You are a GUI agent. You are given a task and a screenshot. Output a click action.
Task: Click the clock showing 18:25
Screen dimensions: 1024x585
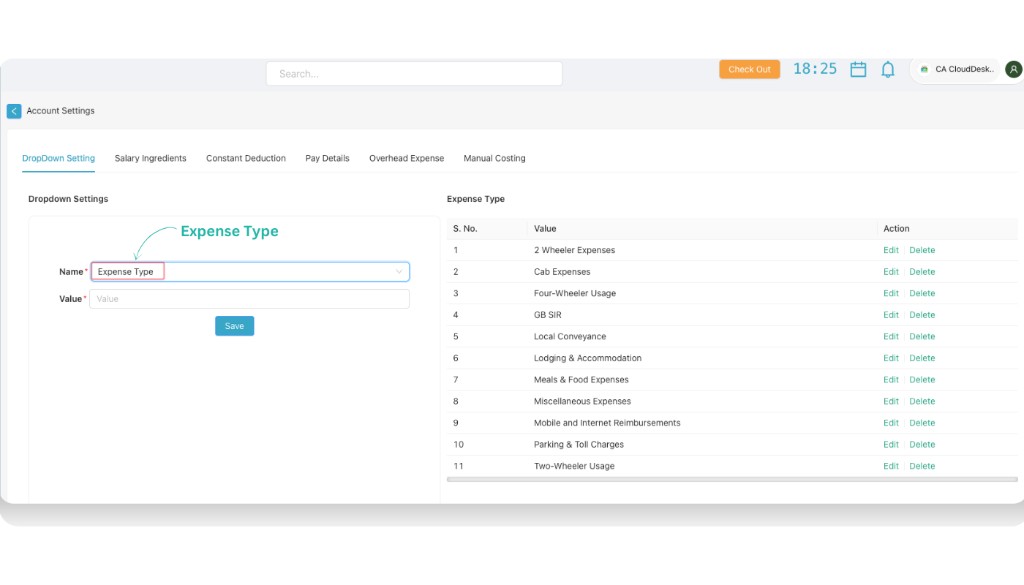tap(815, 69)
